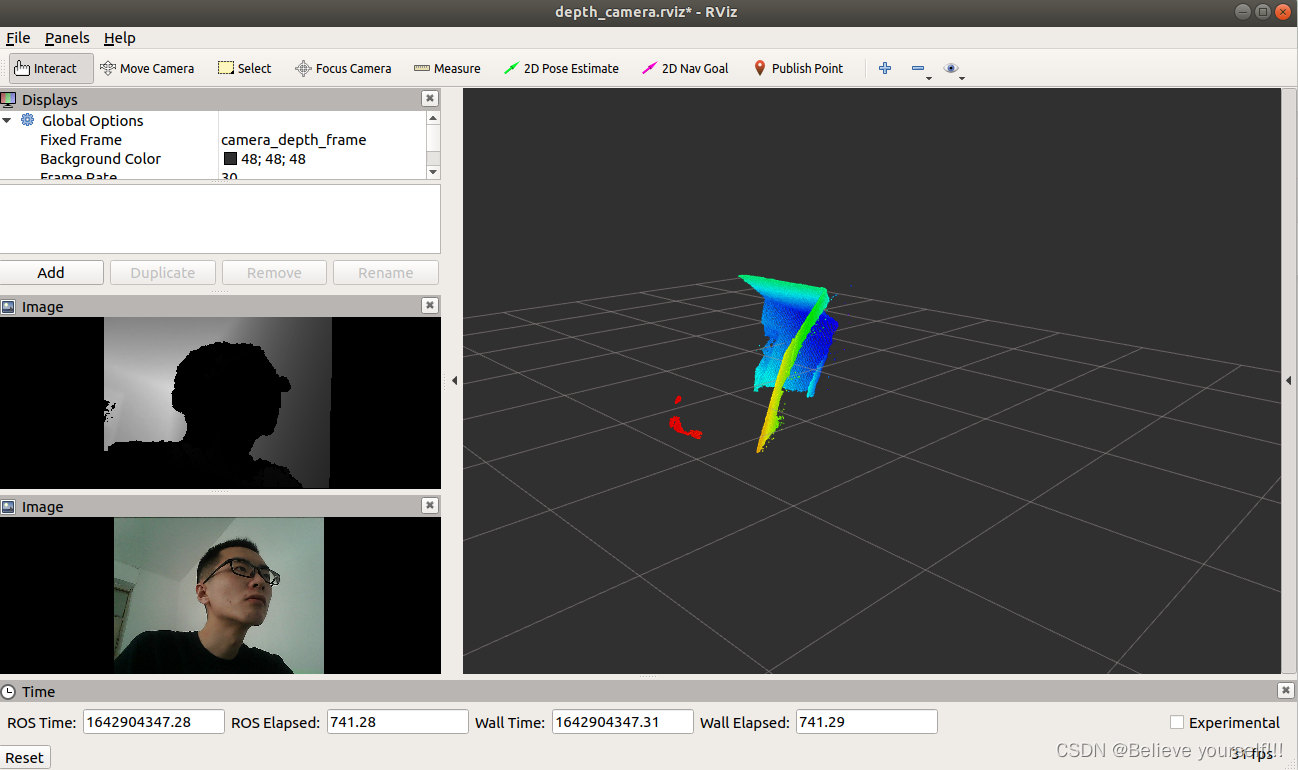Image resolution: width=1298 pixels, height=770 pixels.
Task: Select the 2D Nav Goal tool
Action: (x=685, y=68)
